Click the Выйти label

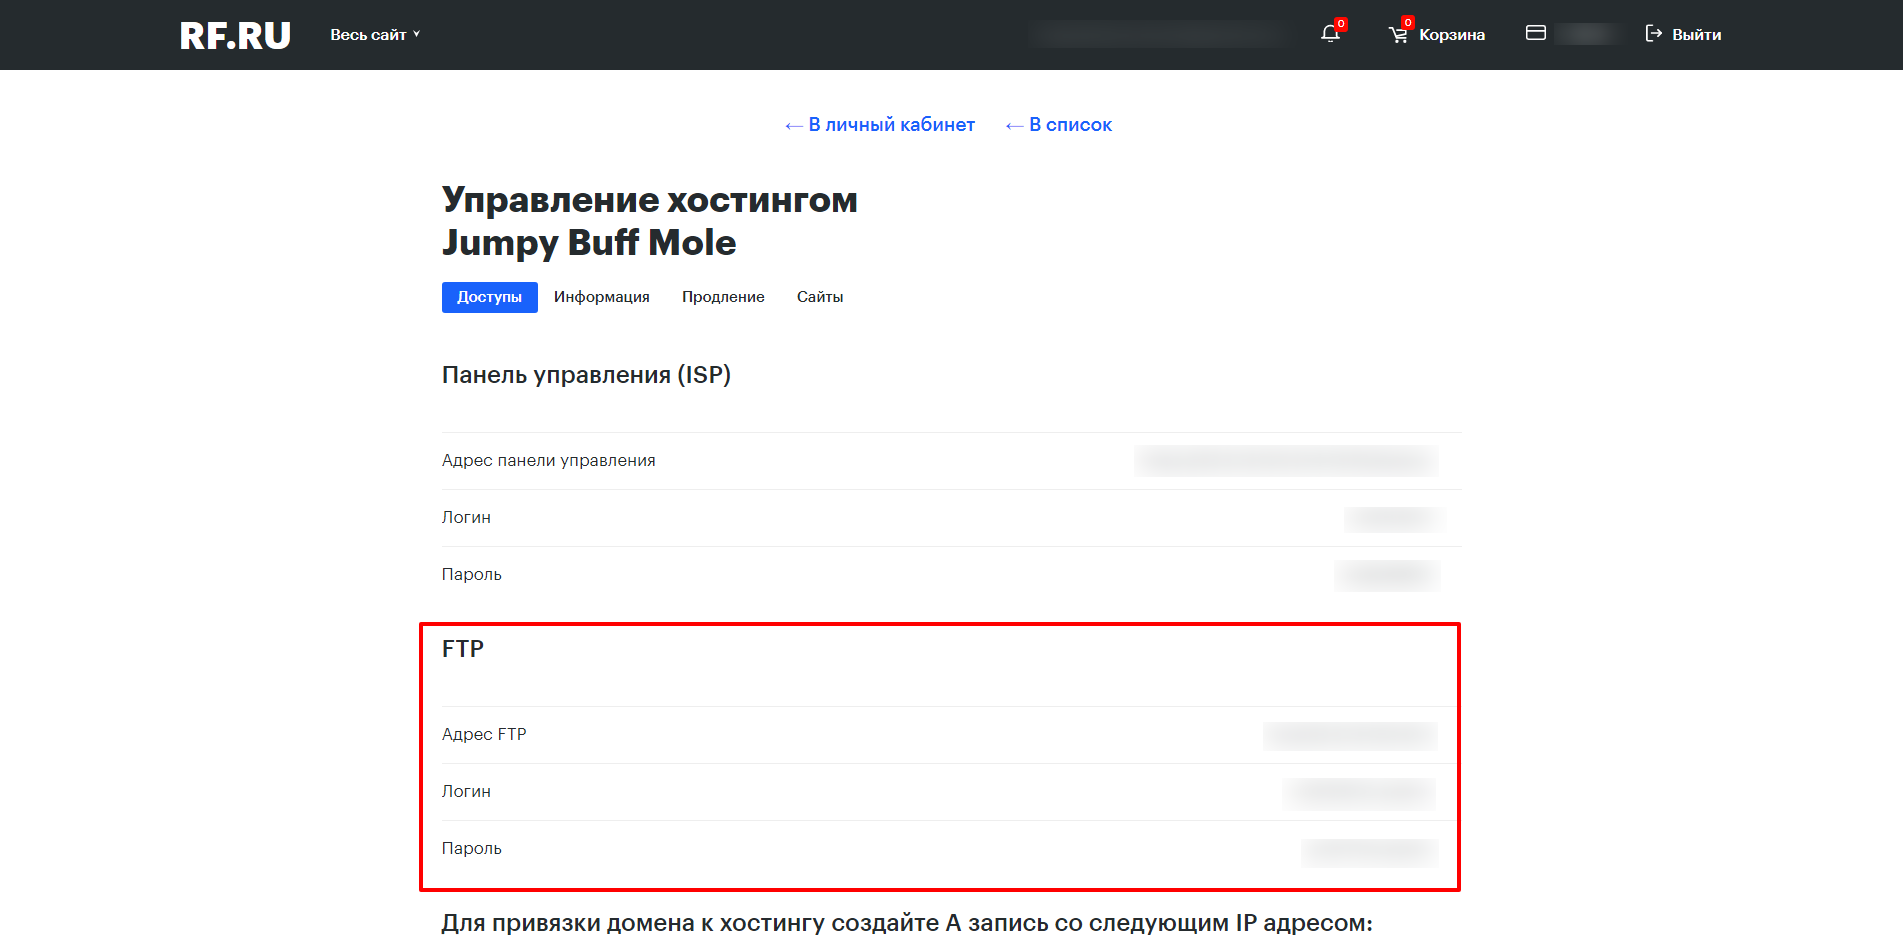[x=1696, y=35]
